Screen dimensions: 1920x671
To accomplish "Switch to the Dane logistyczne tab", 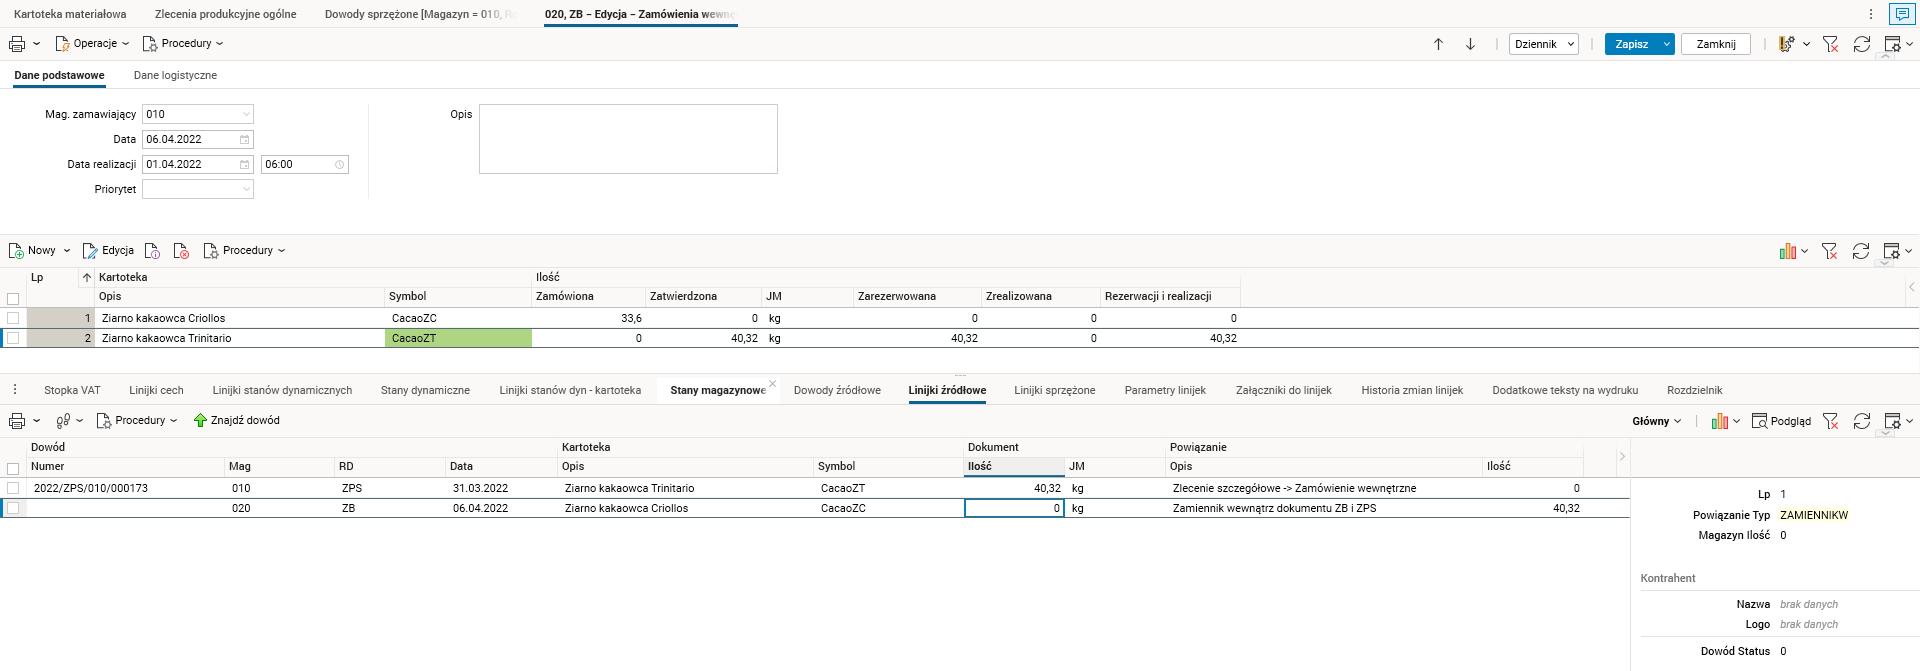I will pos(175,75).
